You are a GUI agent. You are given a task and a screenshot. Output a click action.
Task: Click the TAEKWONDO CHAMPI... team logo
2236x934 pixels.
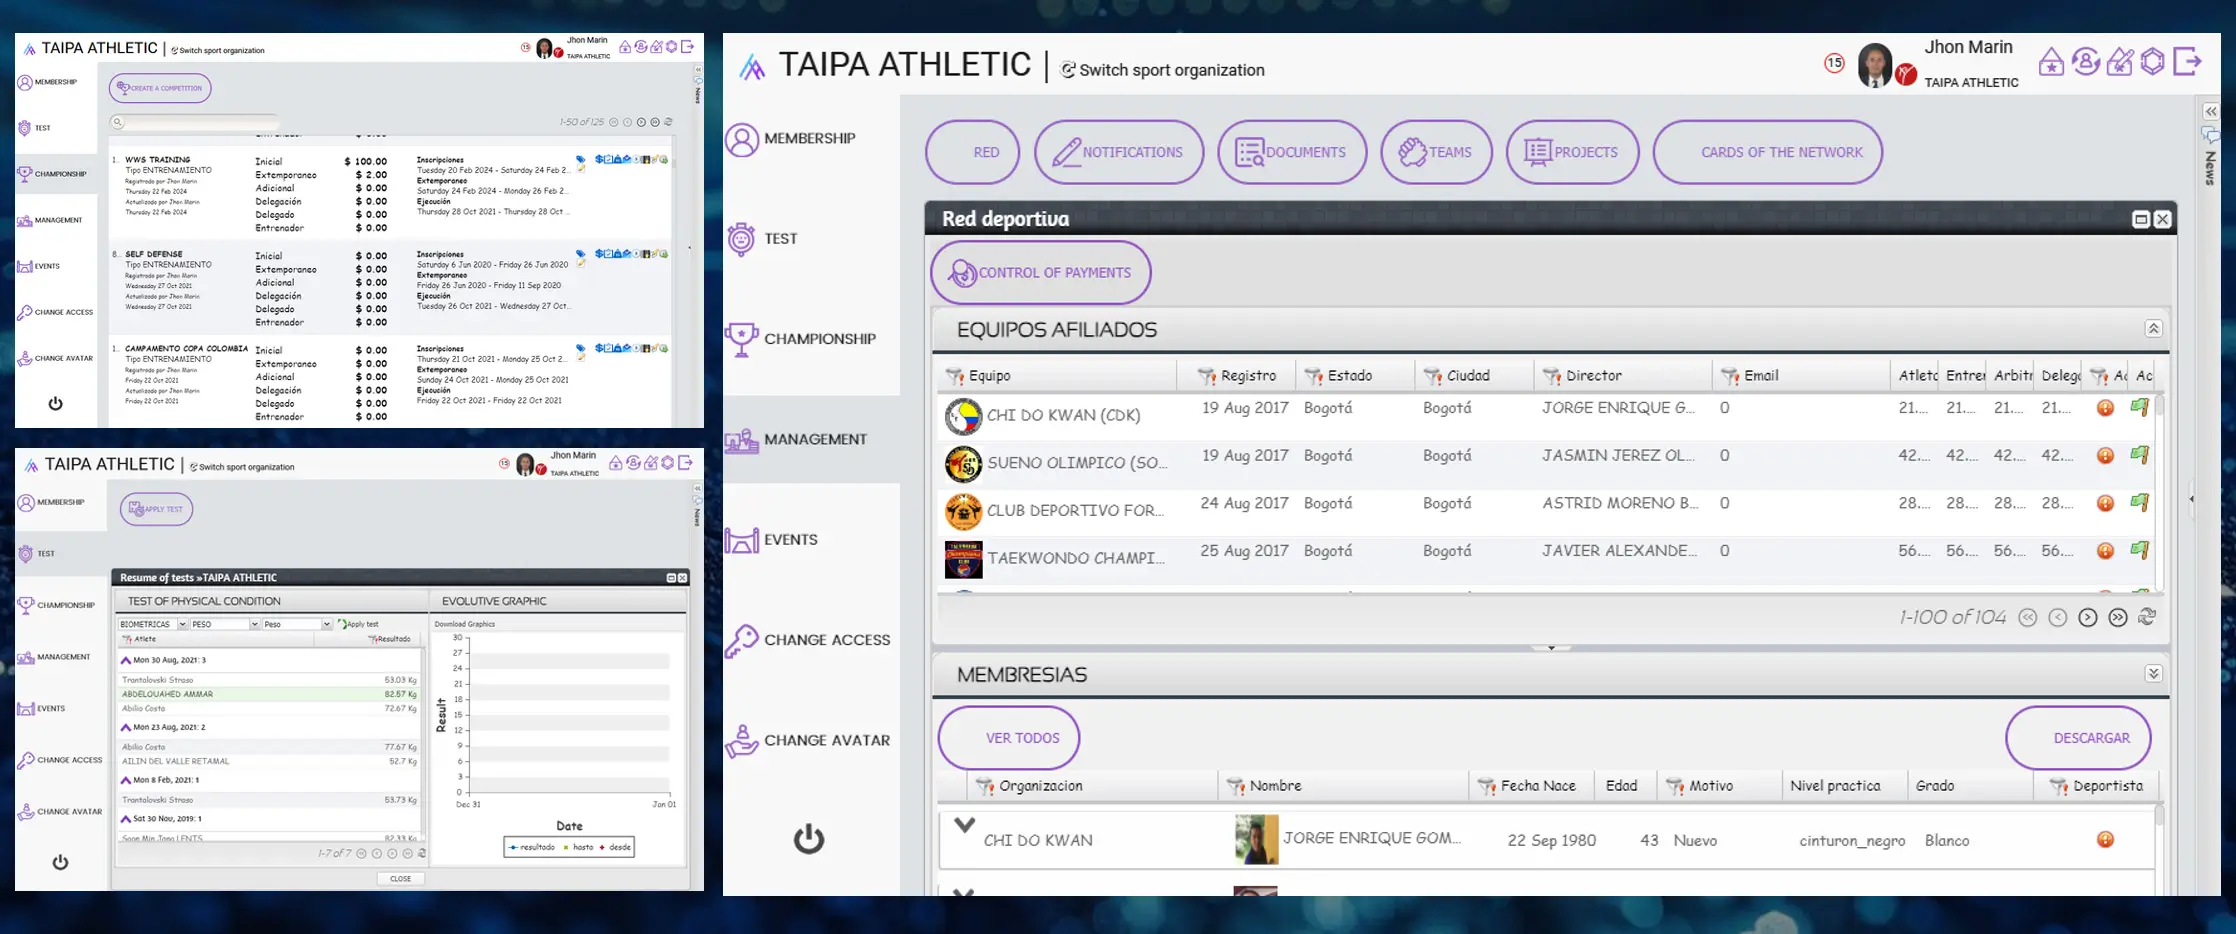coord(964,559)
